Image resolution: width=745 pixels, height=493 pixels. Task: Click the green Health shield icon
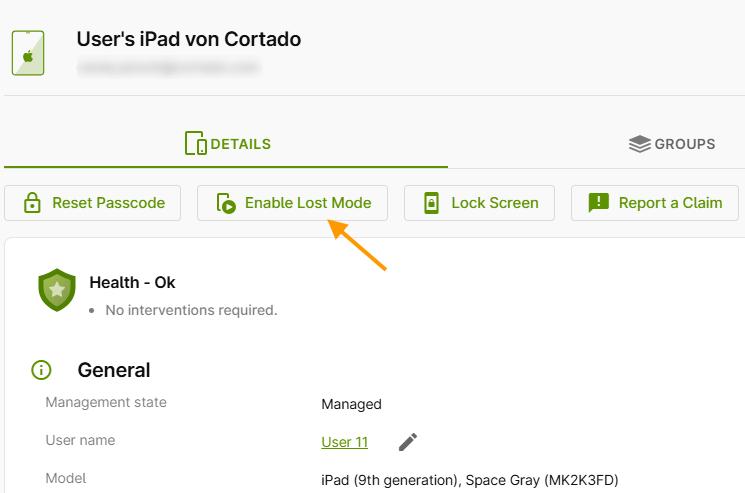tap(57, 290)
